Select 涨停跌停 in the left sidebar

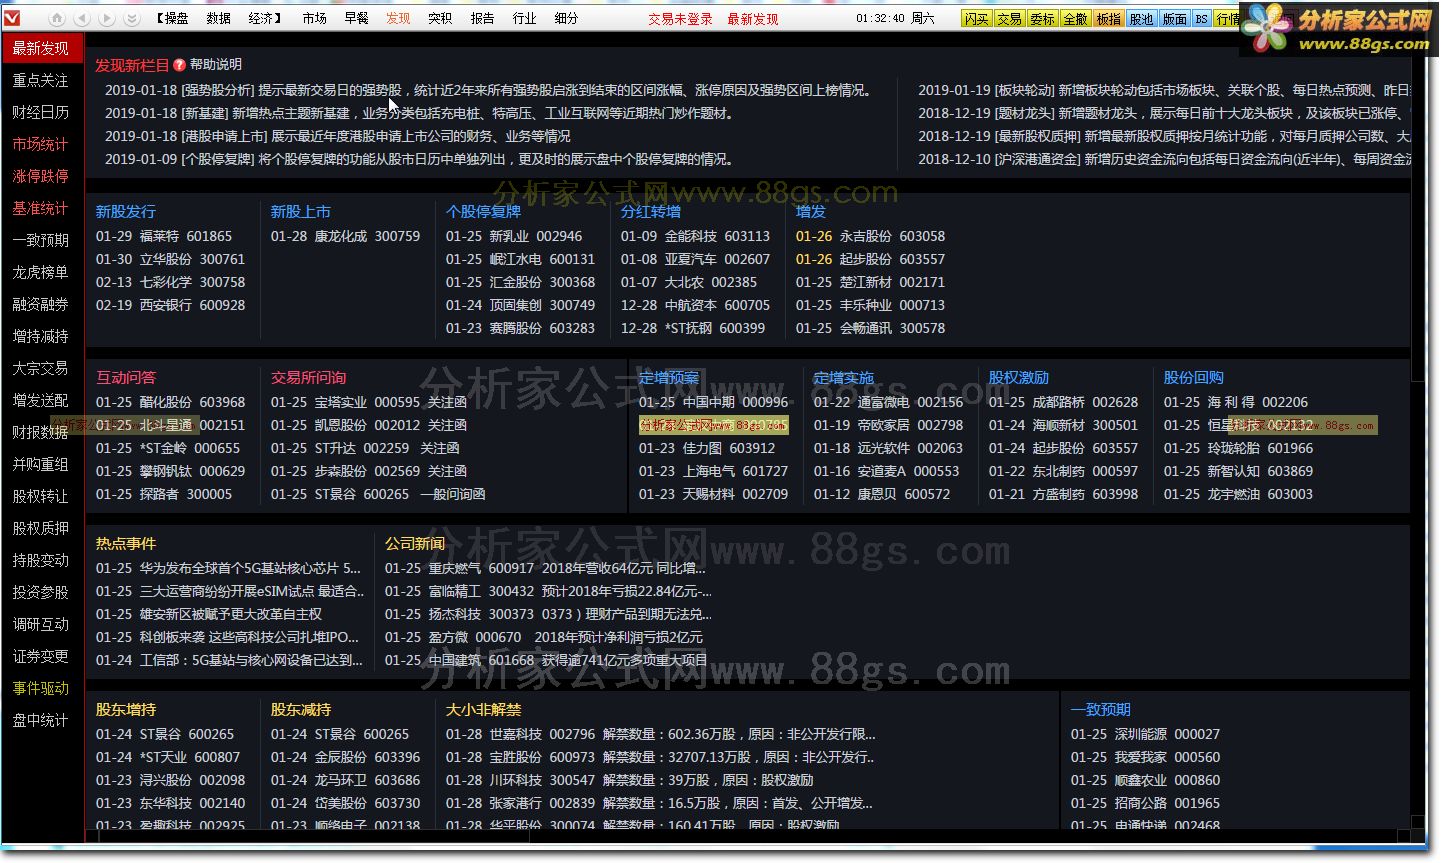click(x=41, y=176)
